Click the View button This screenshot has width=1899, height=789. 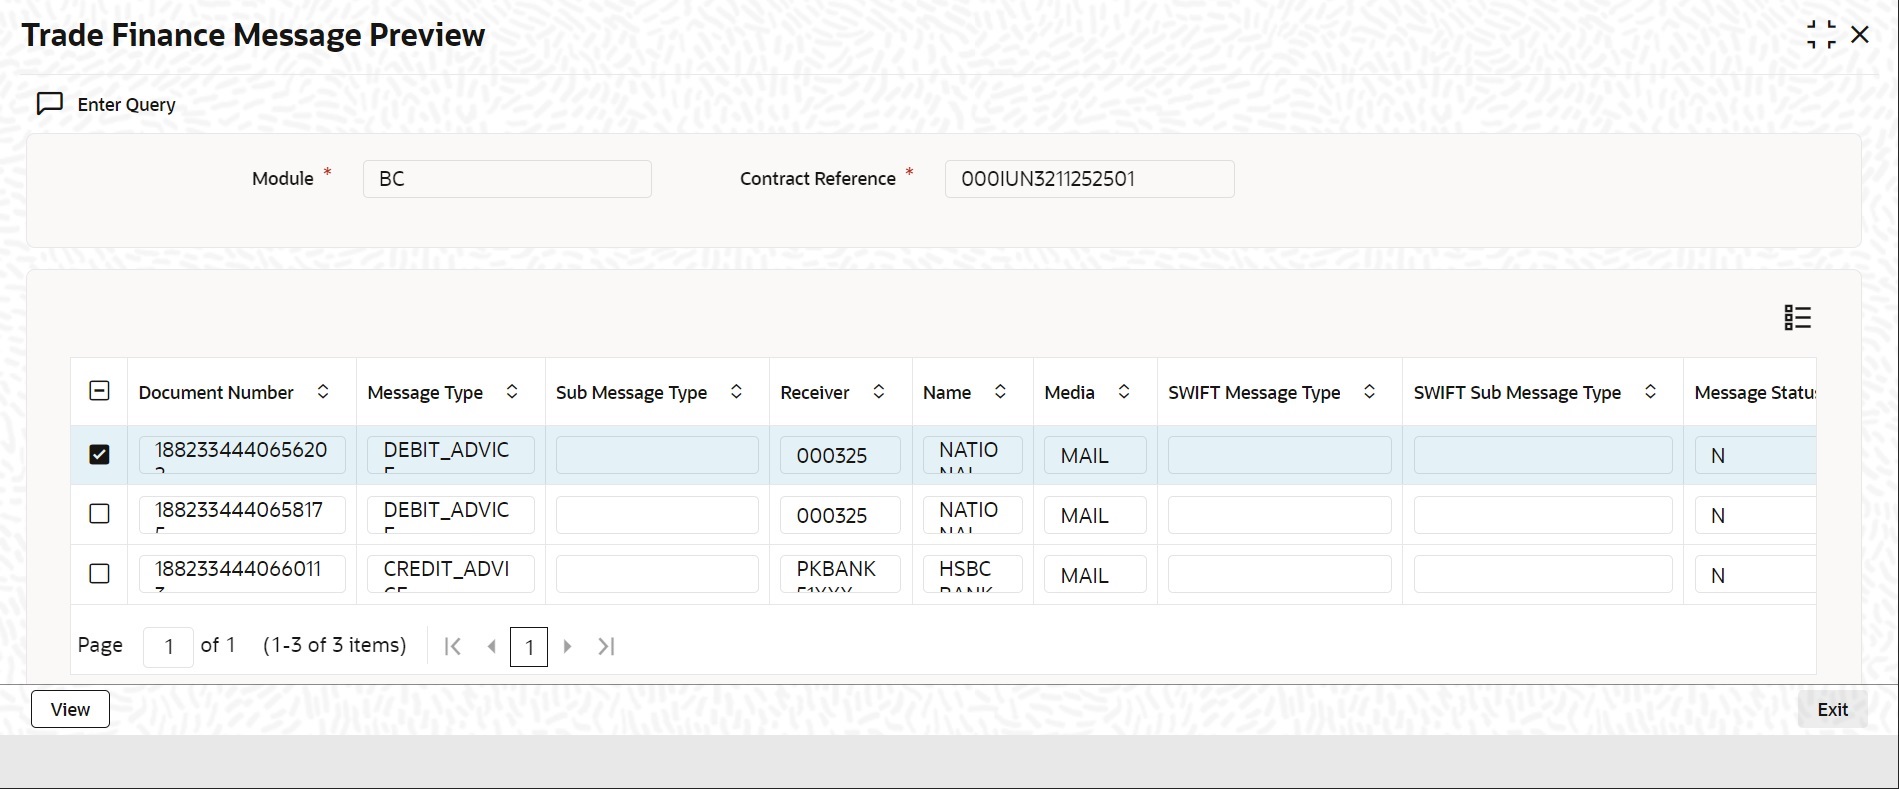tap(70, 709)
